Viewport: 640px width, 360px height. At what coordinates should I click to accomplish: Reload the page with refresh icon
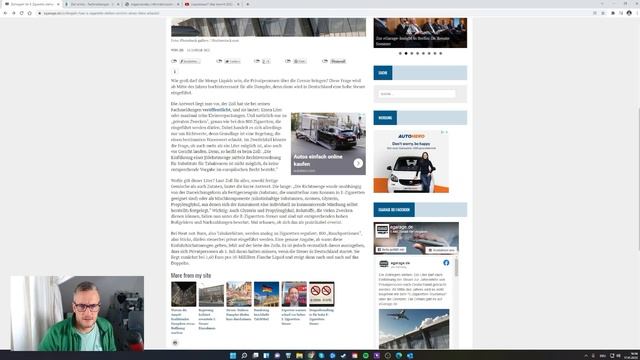22,13
